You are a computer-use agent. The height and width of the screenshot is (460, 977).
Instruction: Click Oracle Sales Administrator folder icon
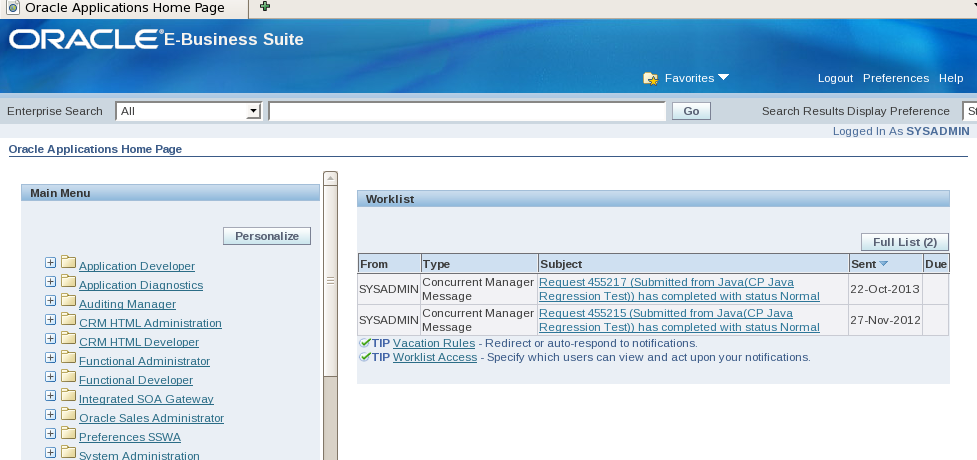[x=68, y=414]
